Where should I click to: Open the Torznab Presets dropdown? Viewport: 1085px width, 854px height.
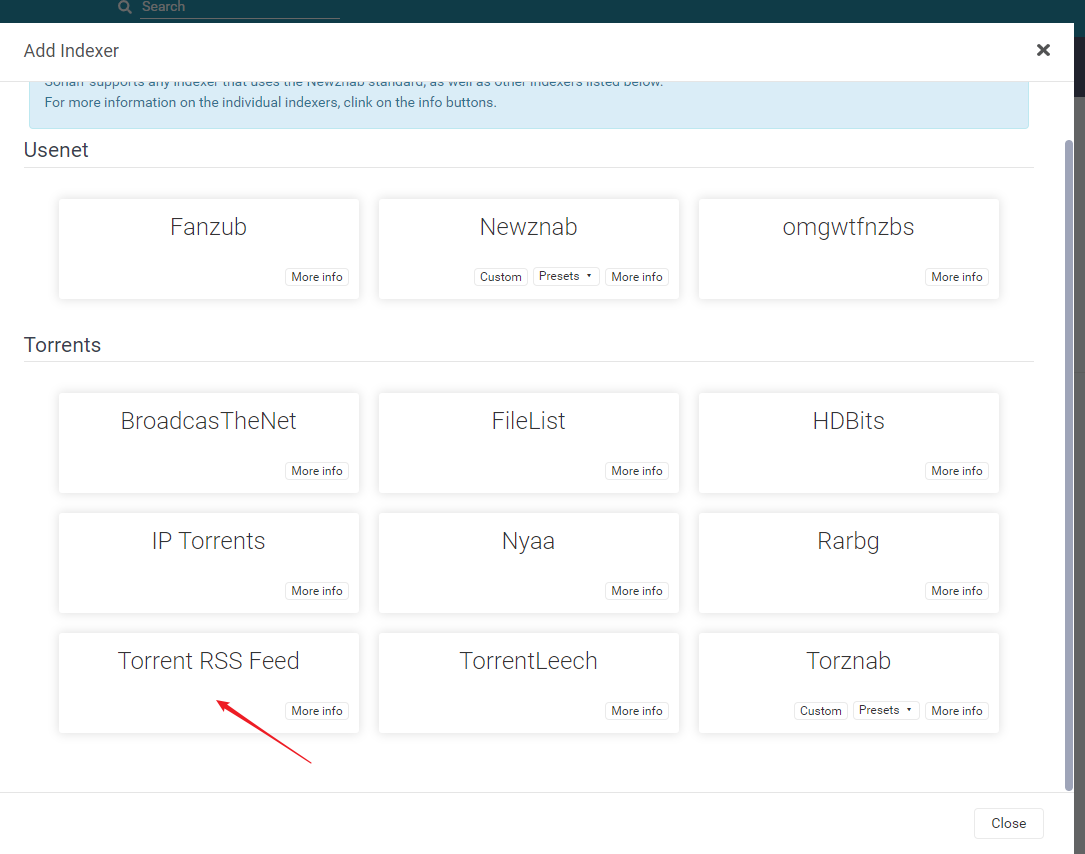click(886, 710)
